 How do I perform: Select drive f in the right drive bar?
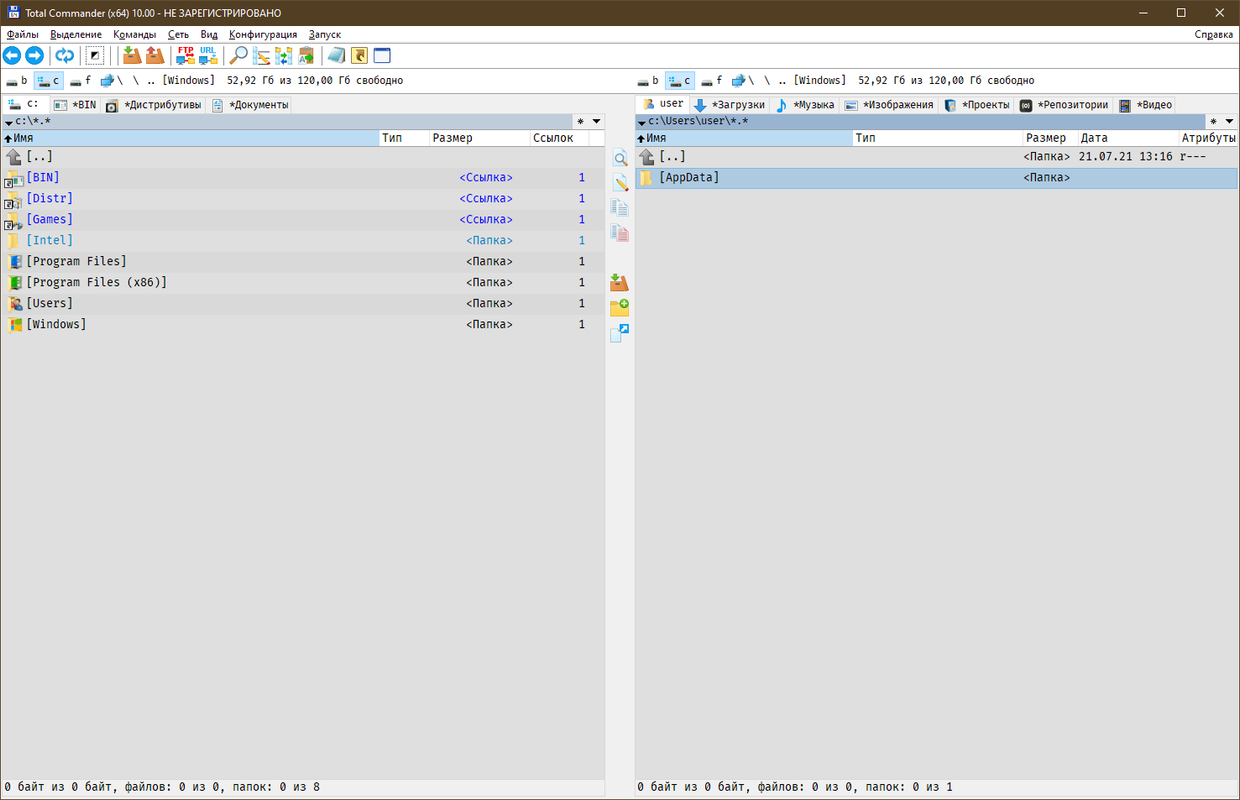[x=713, y=81]
